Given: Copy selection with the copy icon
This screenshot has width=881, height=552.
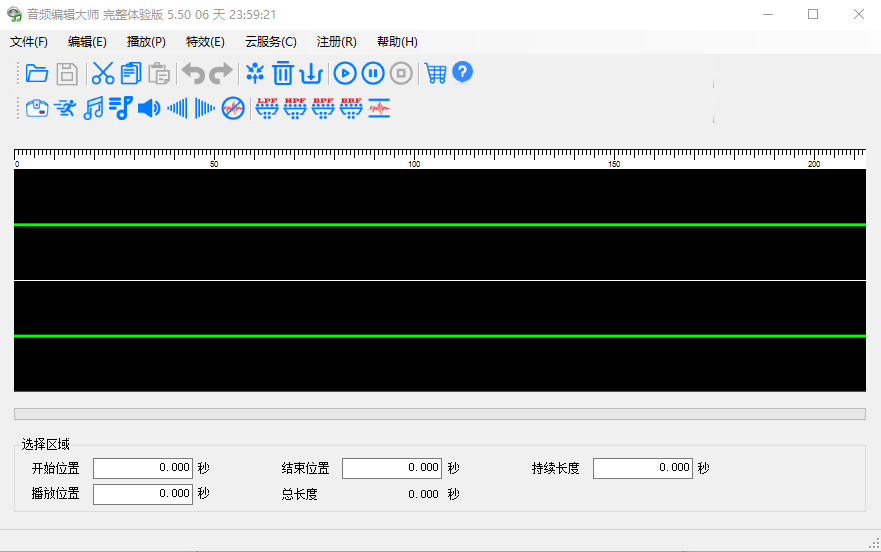Looking at the screenshot, I should [x=131, y=74].
